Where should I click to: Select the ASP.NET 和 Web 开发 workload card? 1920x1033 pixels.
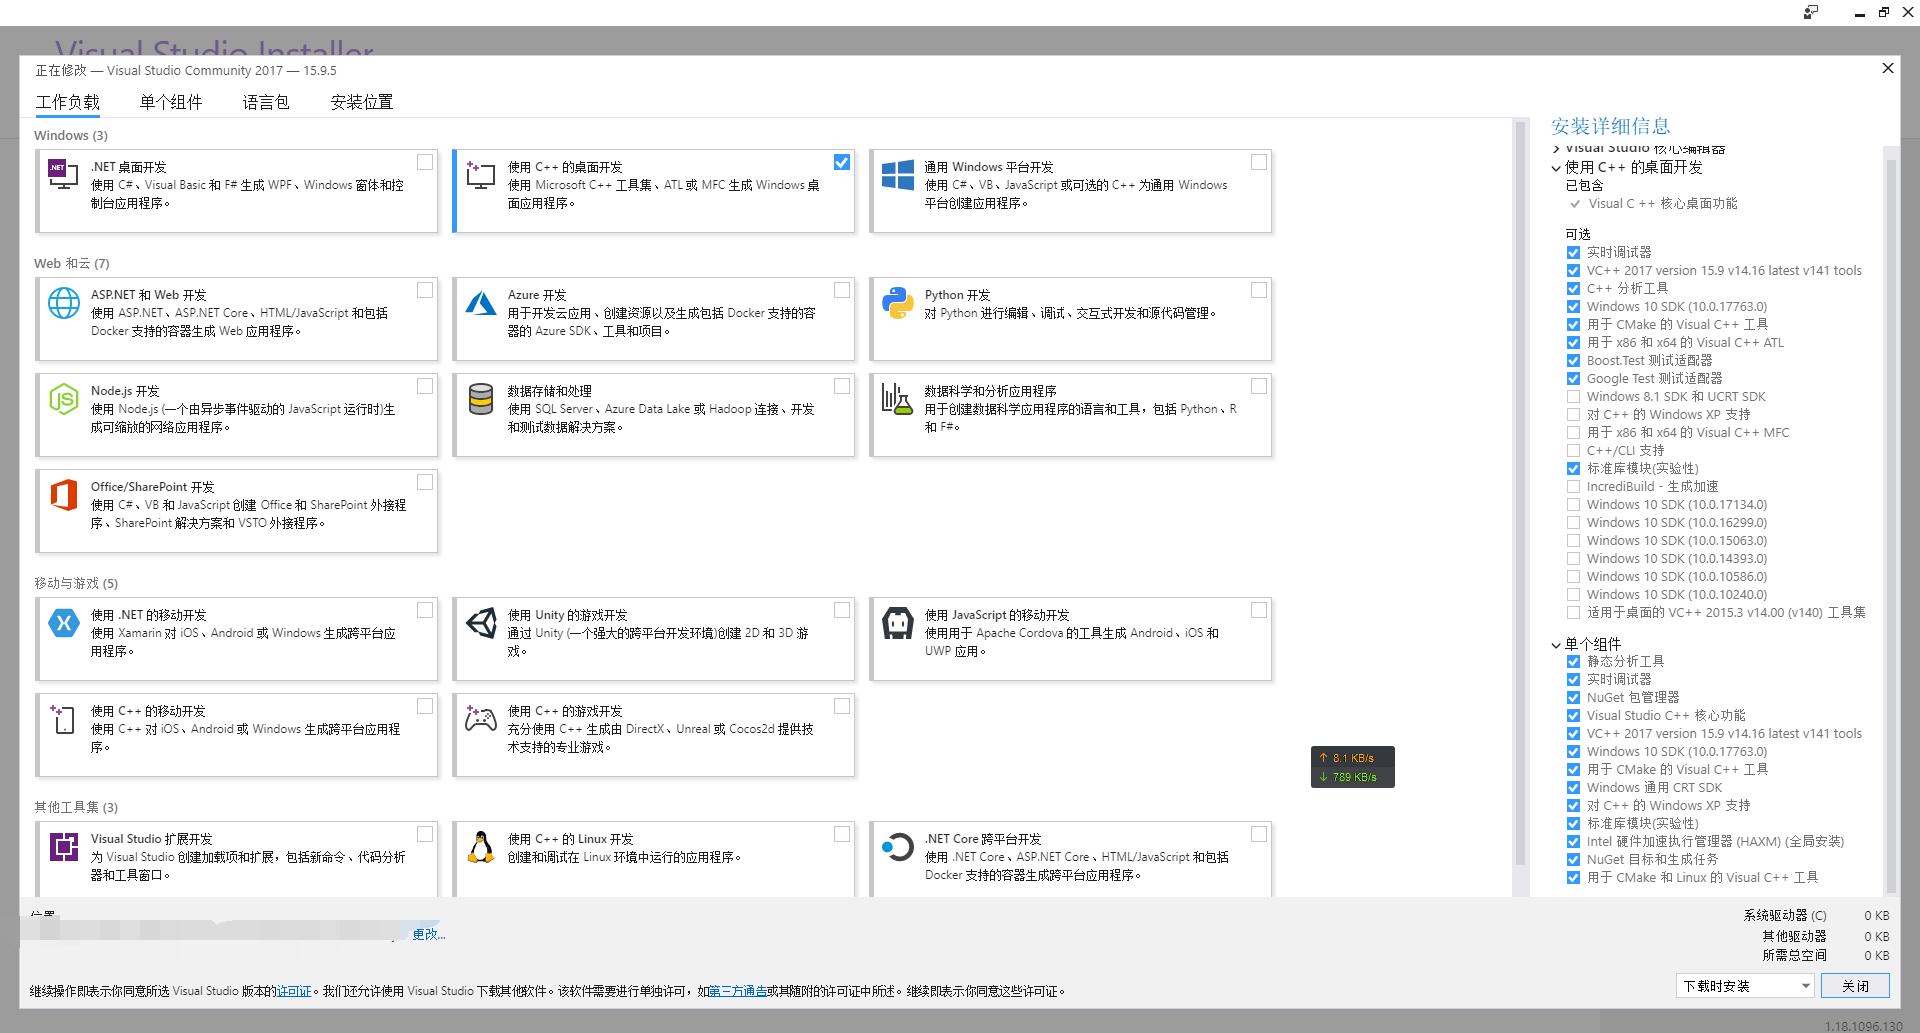[x=237, y=319]
